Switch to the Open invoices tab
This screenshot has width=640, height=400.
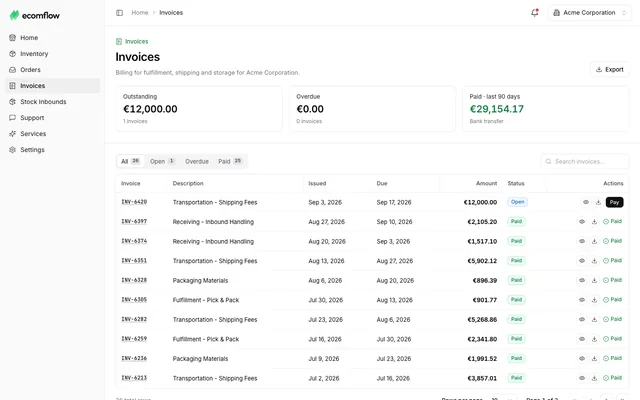pyautogui.click(x=162, y=161)
